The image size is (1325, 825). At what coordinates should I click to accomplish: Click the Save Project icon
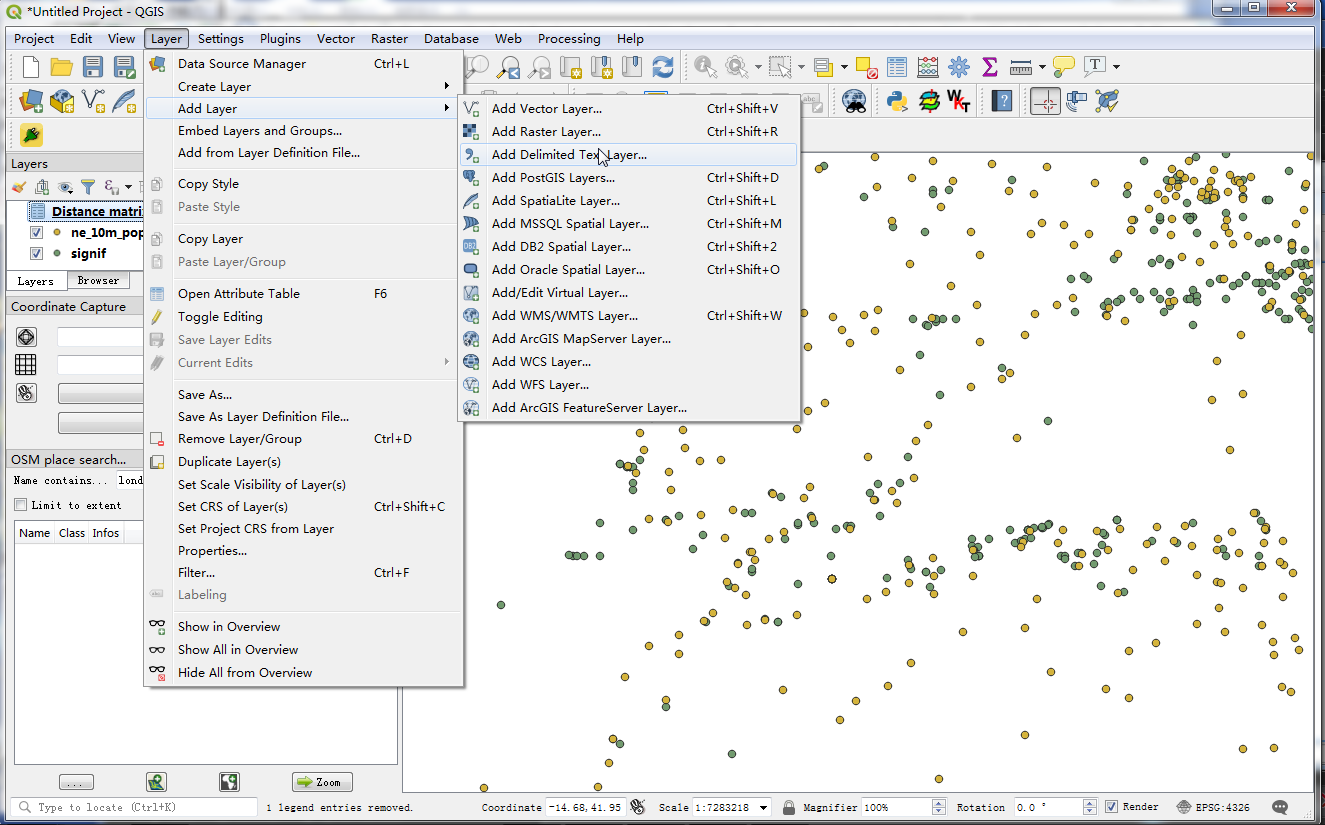click(93, 67)
